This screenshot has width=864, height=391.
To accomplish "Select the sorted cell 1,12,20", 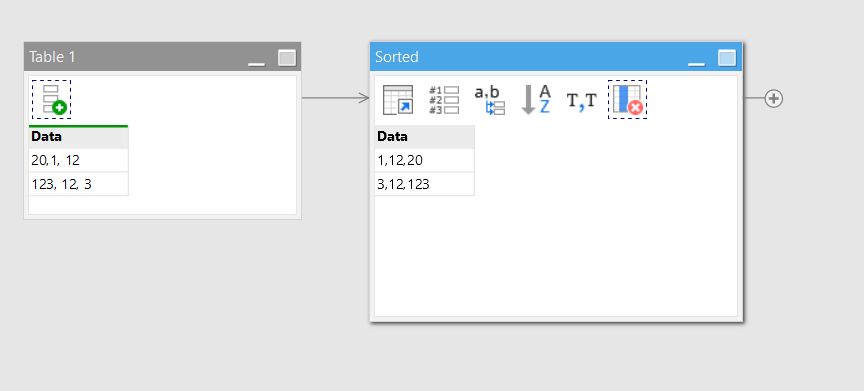I will point(424,160).
